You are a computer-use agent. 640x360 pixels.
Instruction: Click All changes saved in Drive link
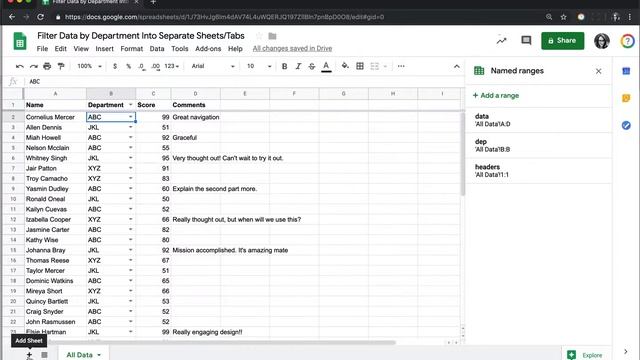[x=292, y=49]
